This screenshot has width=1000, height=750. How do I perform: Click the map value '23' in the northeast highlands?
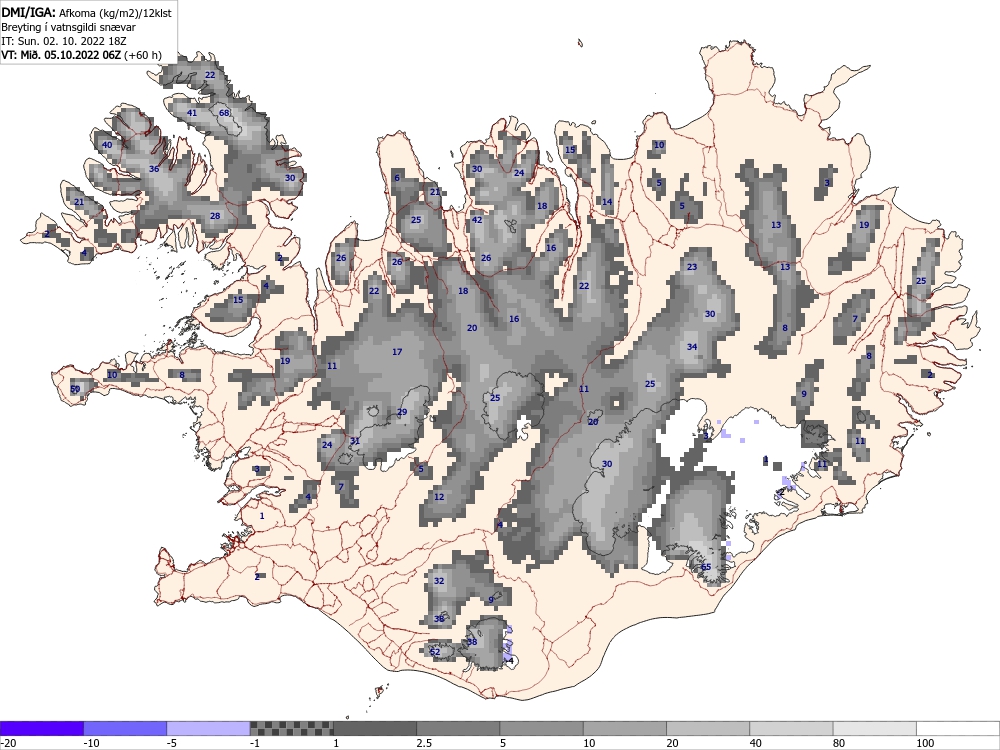tap(692, 267)
